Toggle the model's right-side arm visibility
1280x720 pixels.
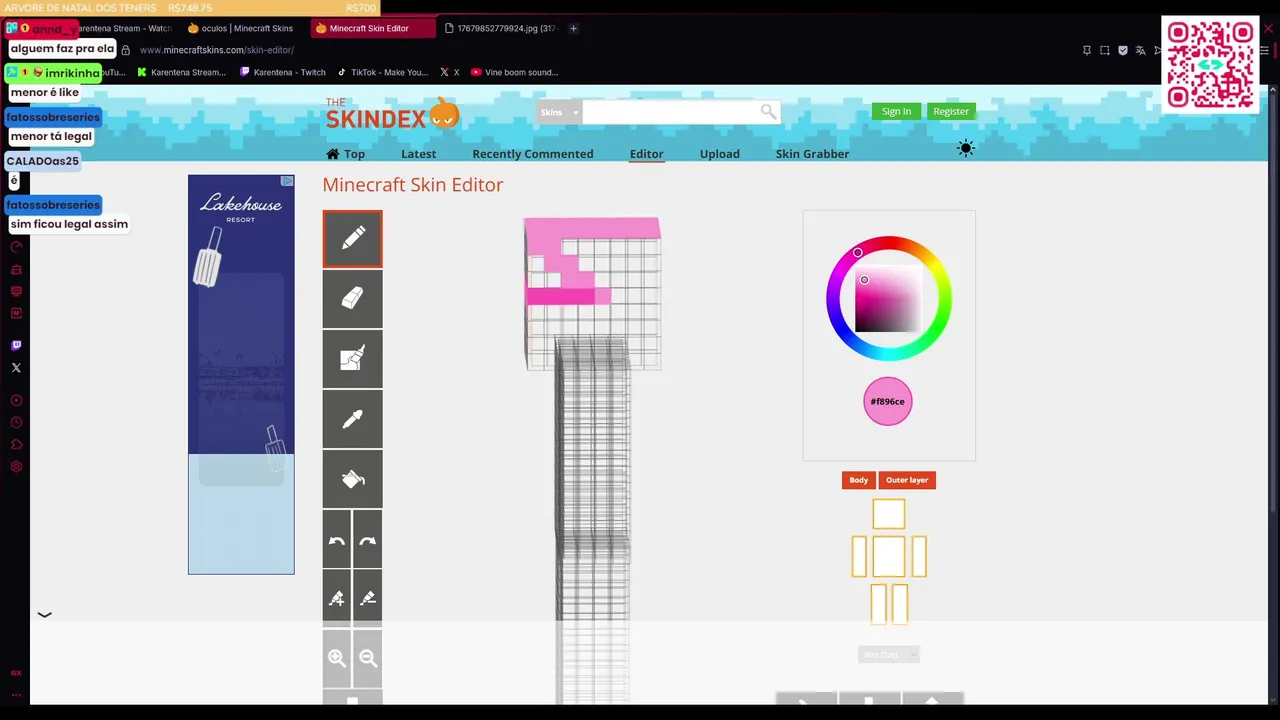pyautogui.click(x=919, y=556)
